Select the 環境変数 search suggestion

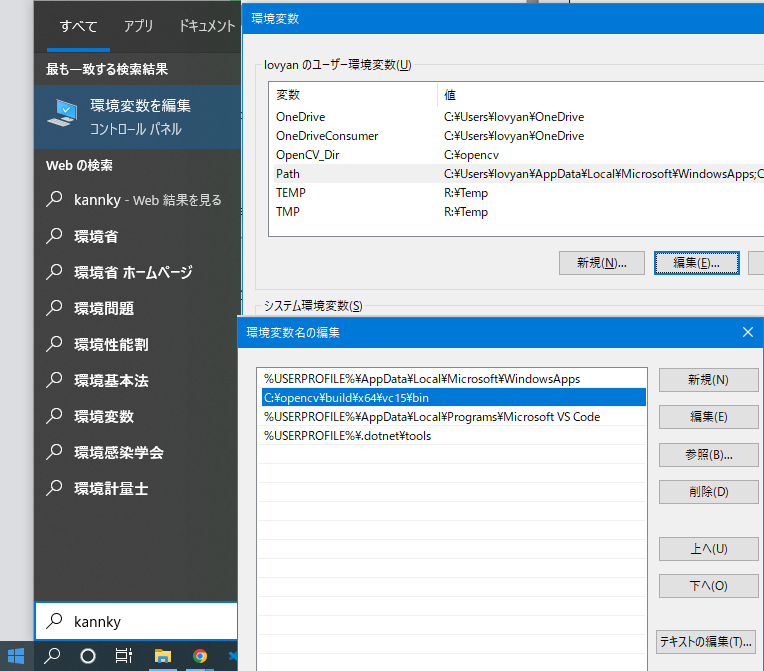click(137, 416)
